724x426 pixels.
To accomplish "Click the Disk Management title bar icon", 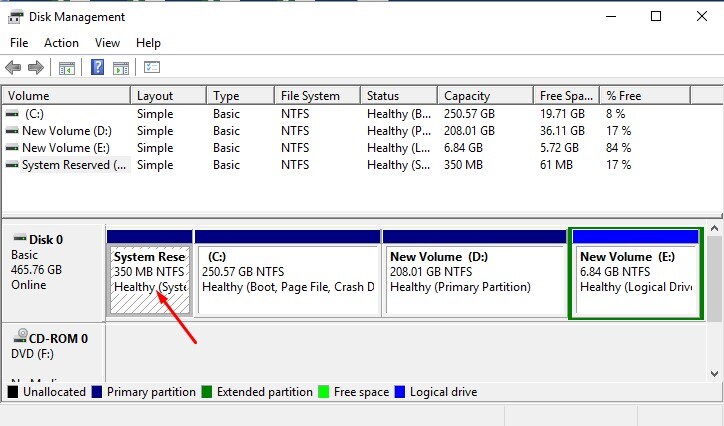I will tap(16, 17).
